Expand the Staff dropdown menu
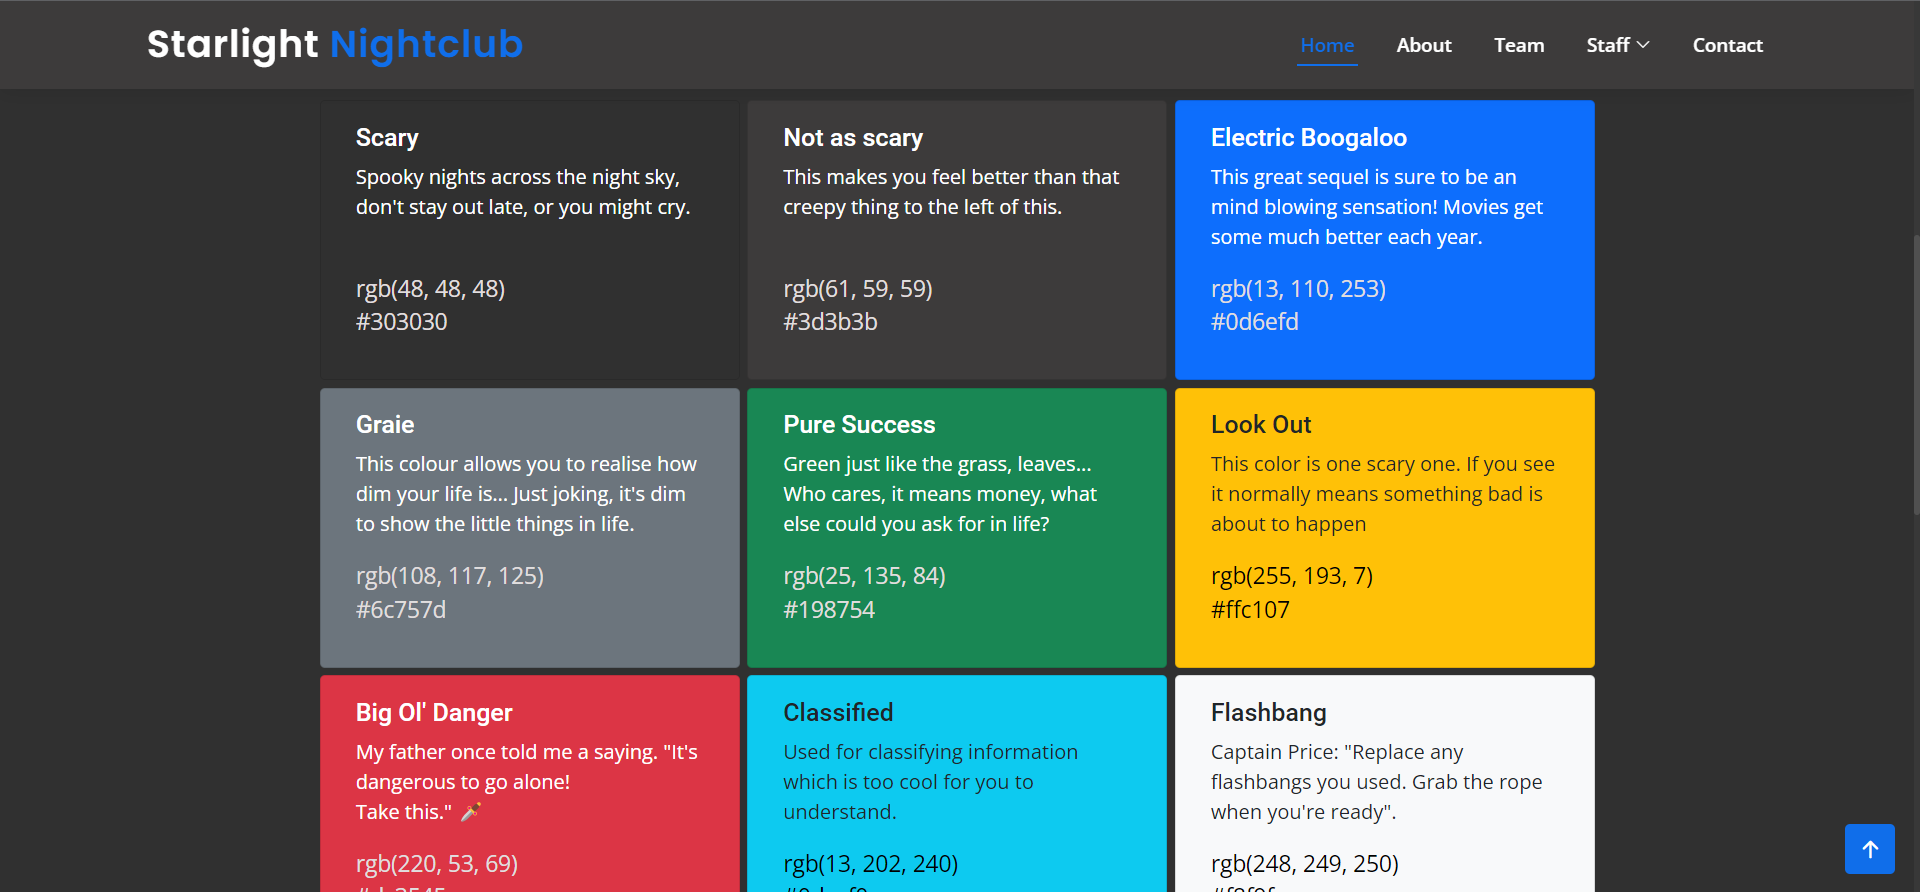The image size is (1920, 892). pos(1617,45)
